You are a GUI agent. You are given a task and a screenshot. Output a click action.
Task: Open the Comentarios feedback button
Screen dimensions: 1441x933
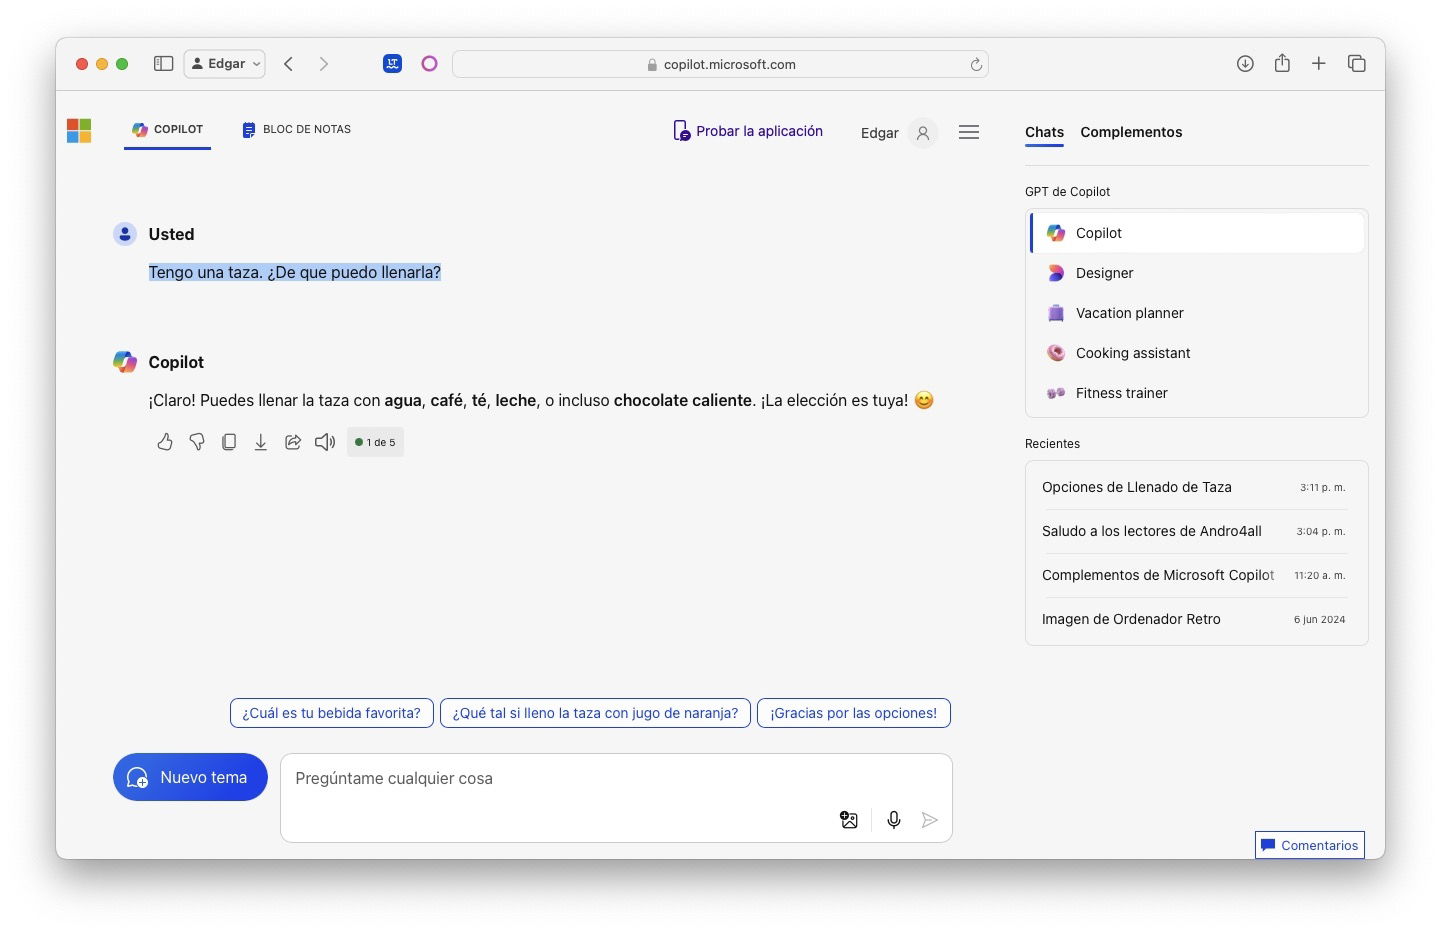coord(1310,845)
